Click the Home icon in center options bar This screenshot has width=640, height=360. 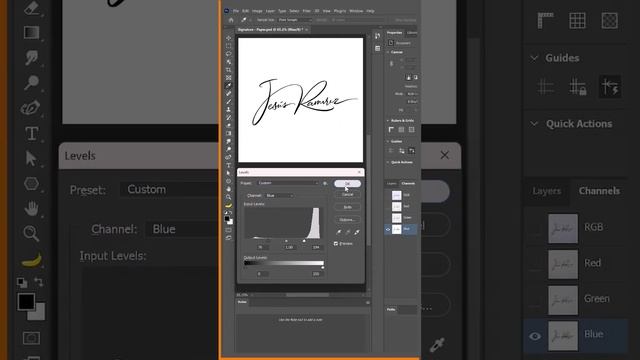click(x=231, y=20)
